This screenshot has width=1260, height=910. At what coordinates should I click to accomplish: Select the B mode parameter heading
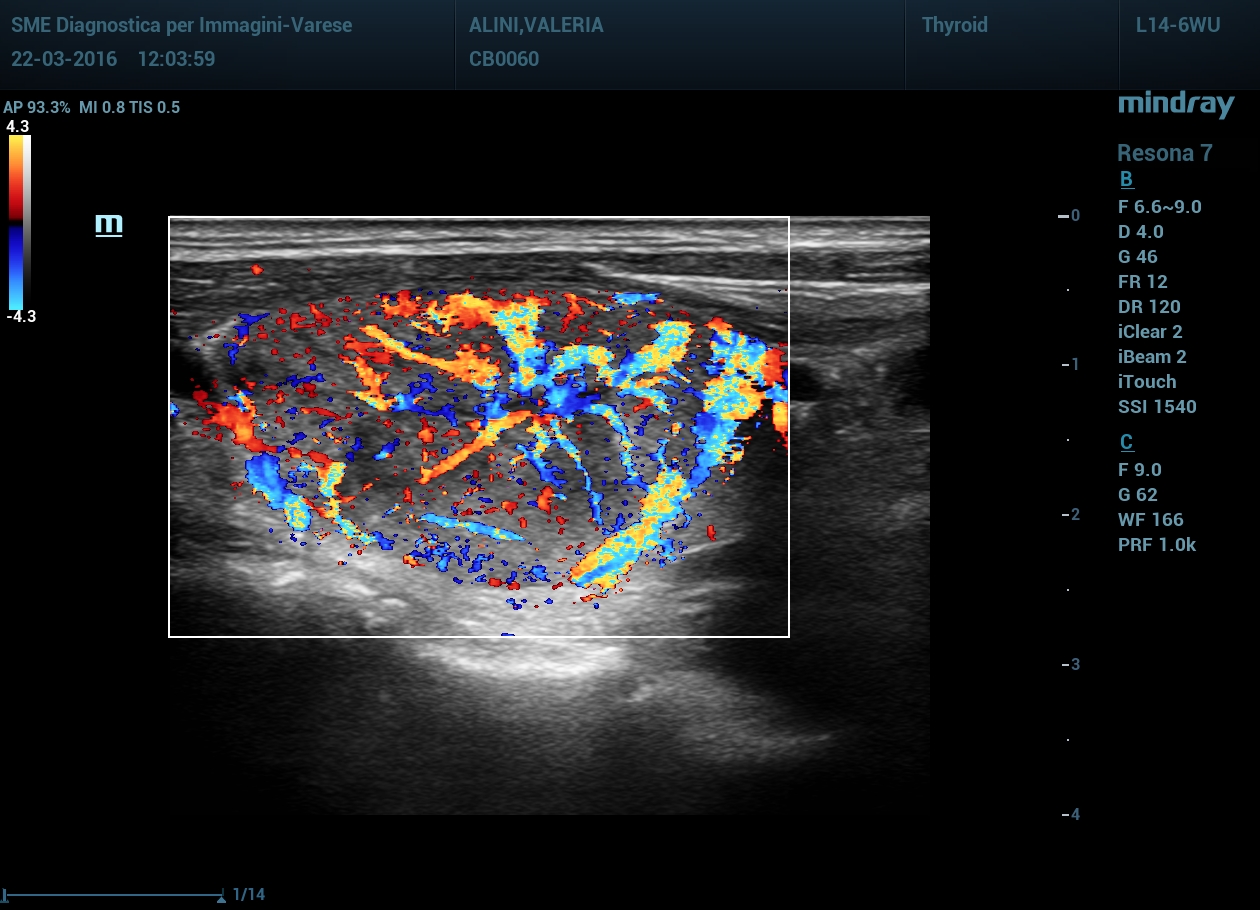click(1126, 180)
